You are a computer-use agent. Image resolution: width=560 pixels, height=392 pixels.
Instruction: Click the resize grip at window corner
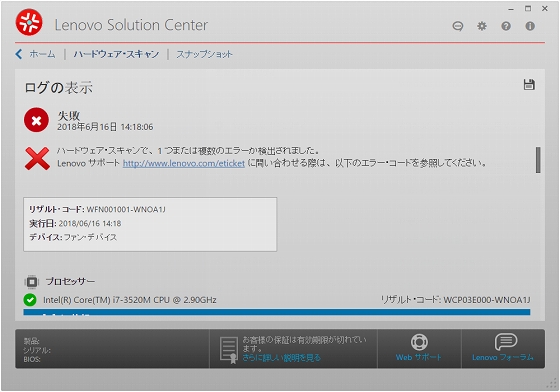[x=552, y=384]
